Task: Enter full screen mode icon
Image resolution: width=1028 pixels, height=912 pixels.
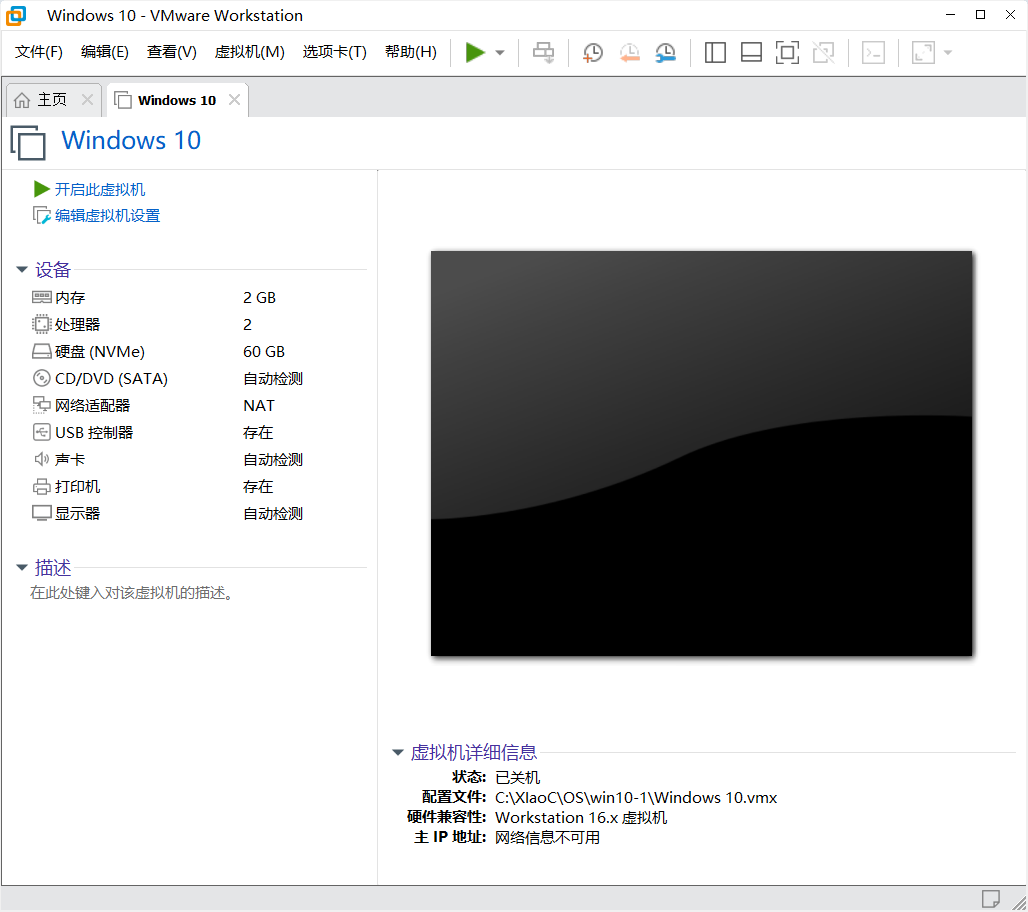Action: (x=787, y=52)
